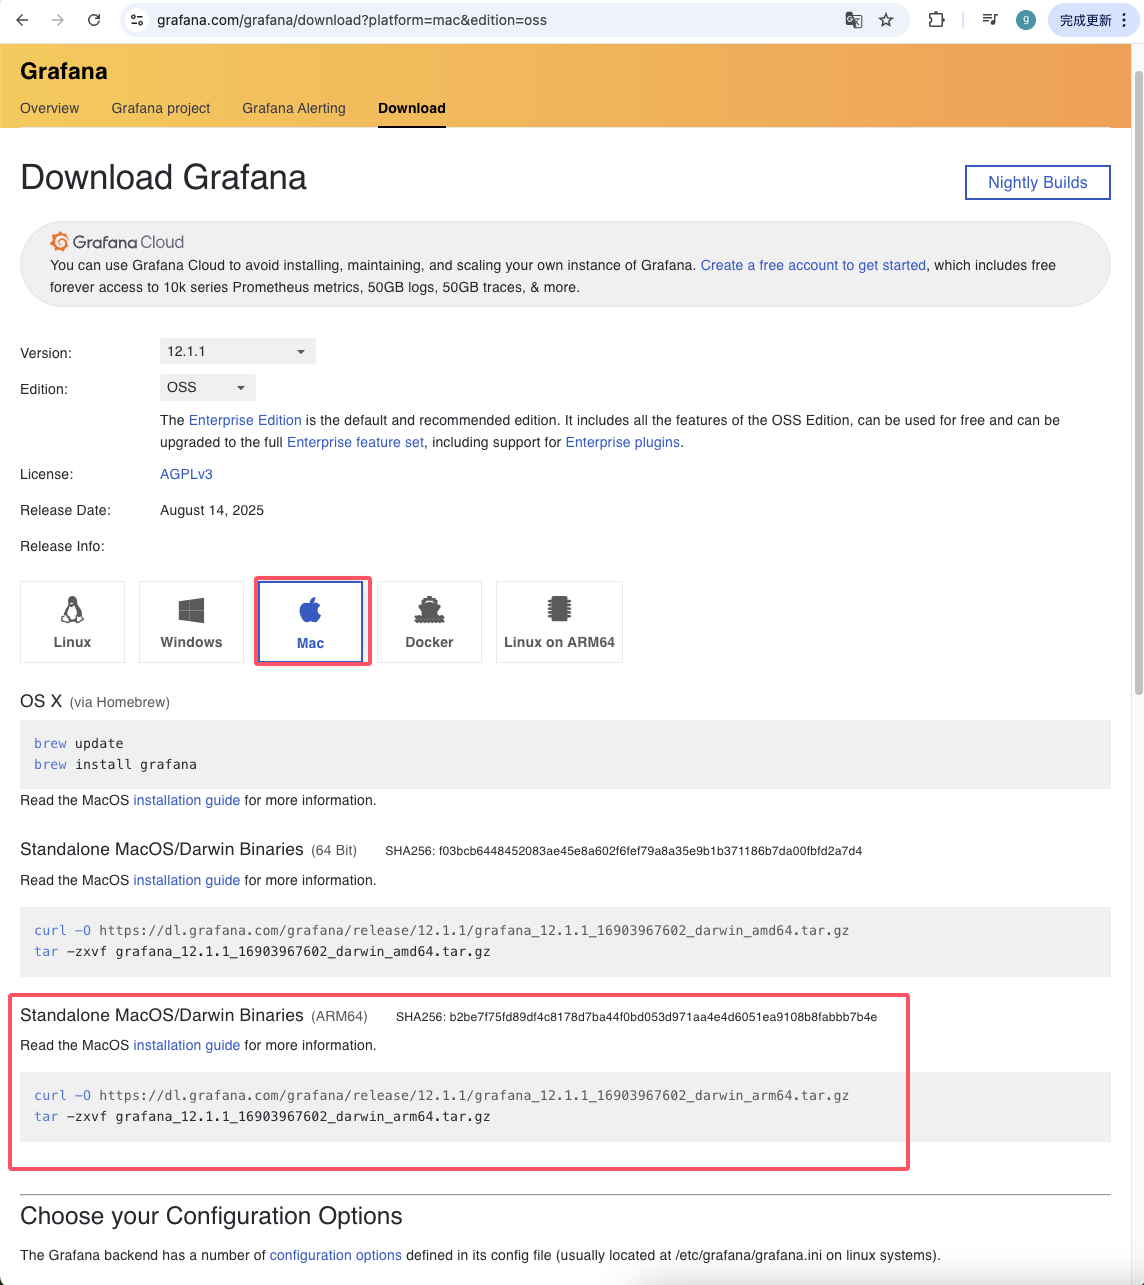Click the SHA256 hash starting b2be7f

(663, 1017)
